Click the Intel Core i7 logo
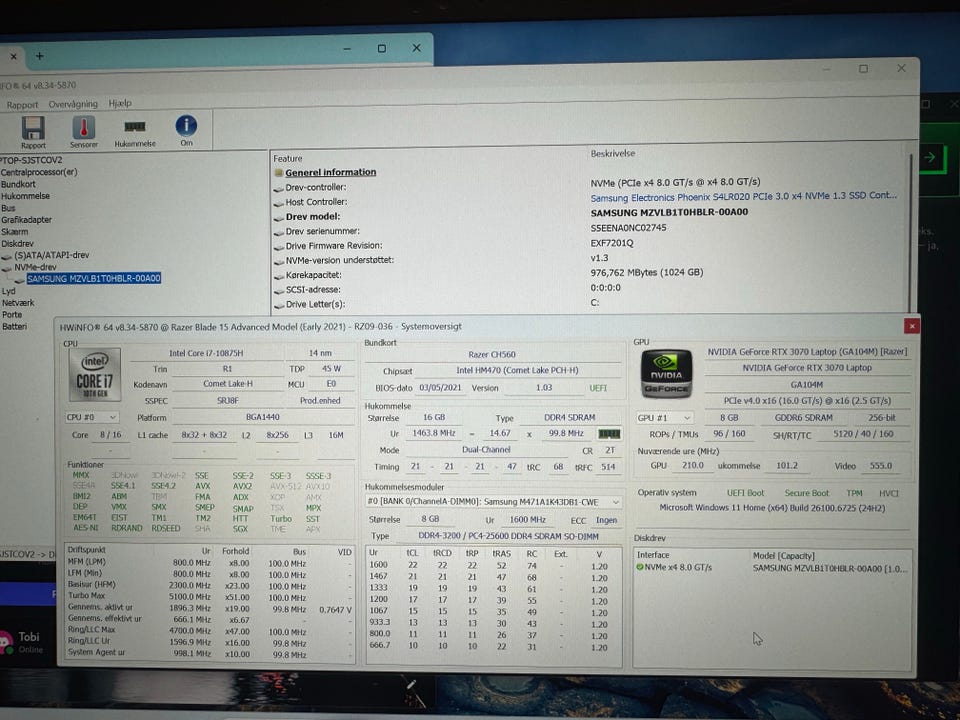Screen dimensions: 960x720 point(95,376)
